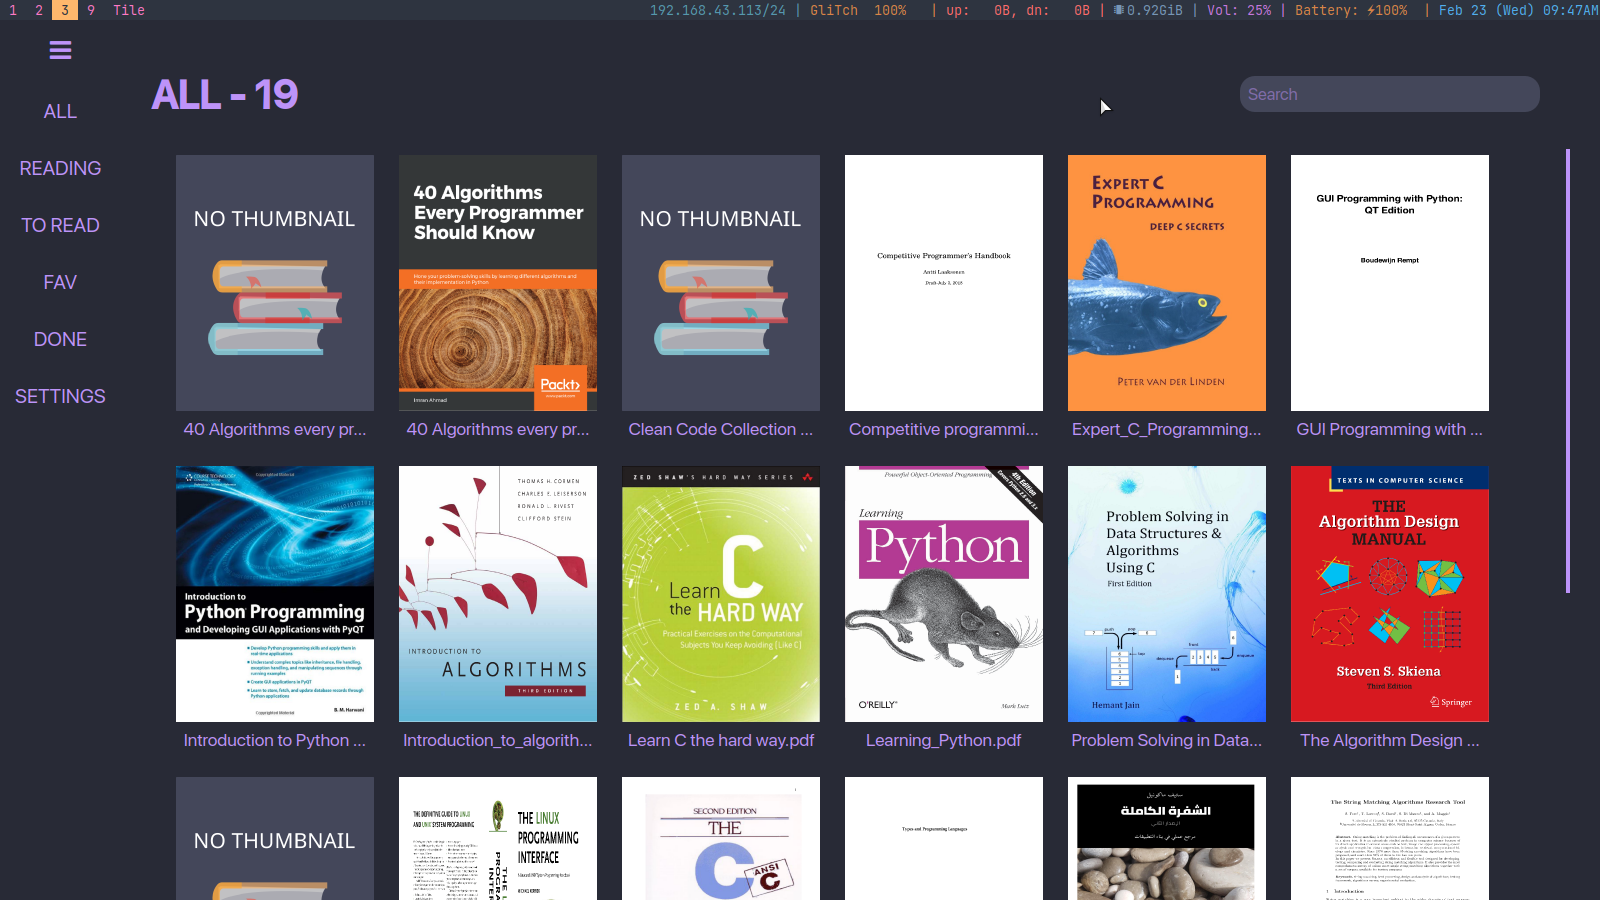Show the FAV books in the sidebar

[60, 283]
